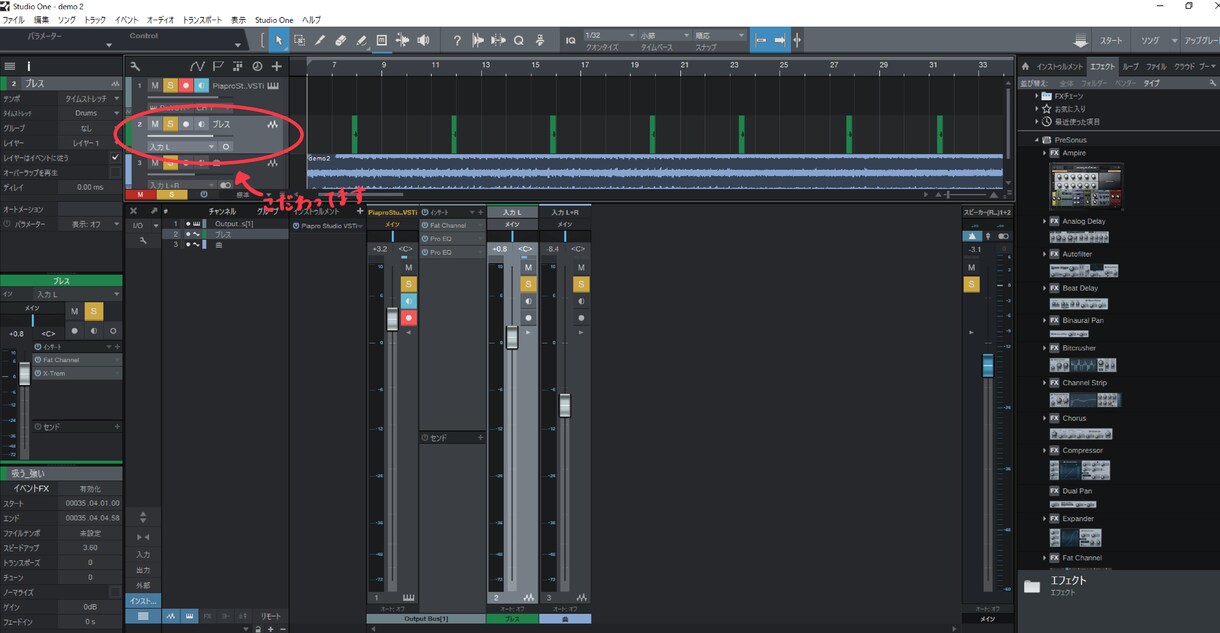Image resolution: width=1220 pixels, height=633 pixels.
Task: Click the download arrow icon near Start
Action: coord(1081,40)
